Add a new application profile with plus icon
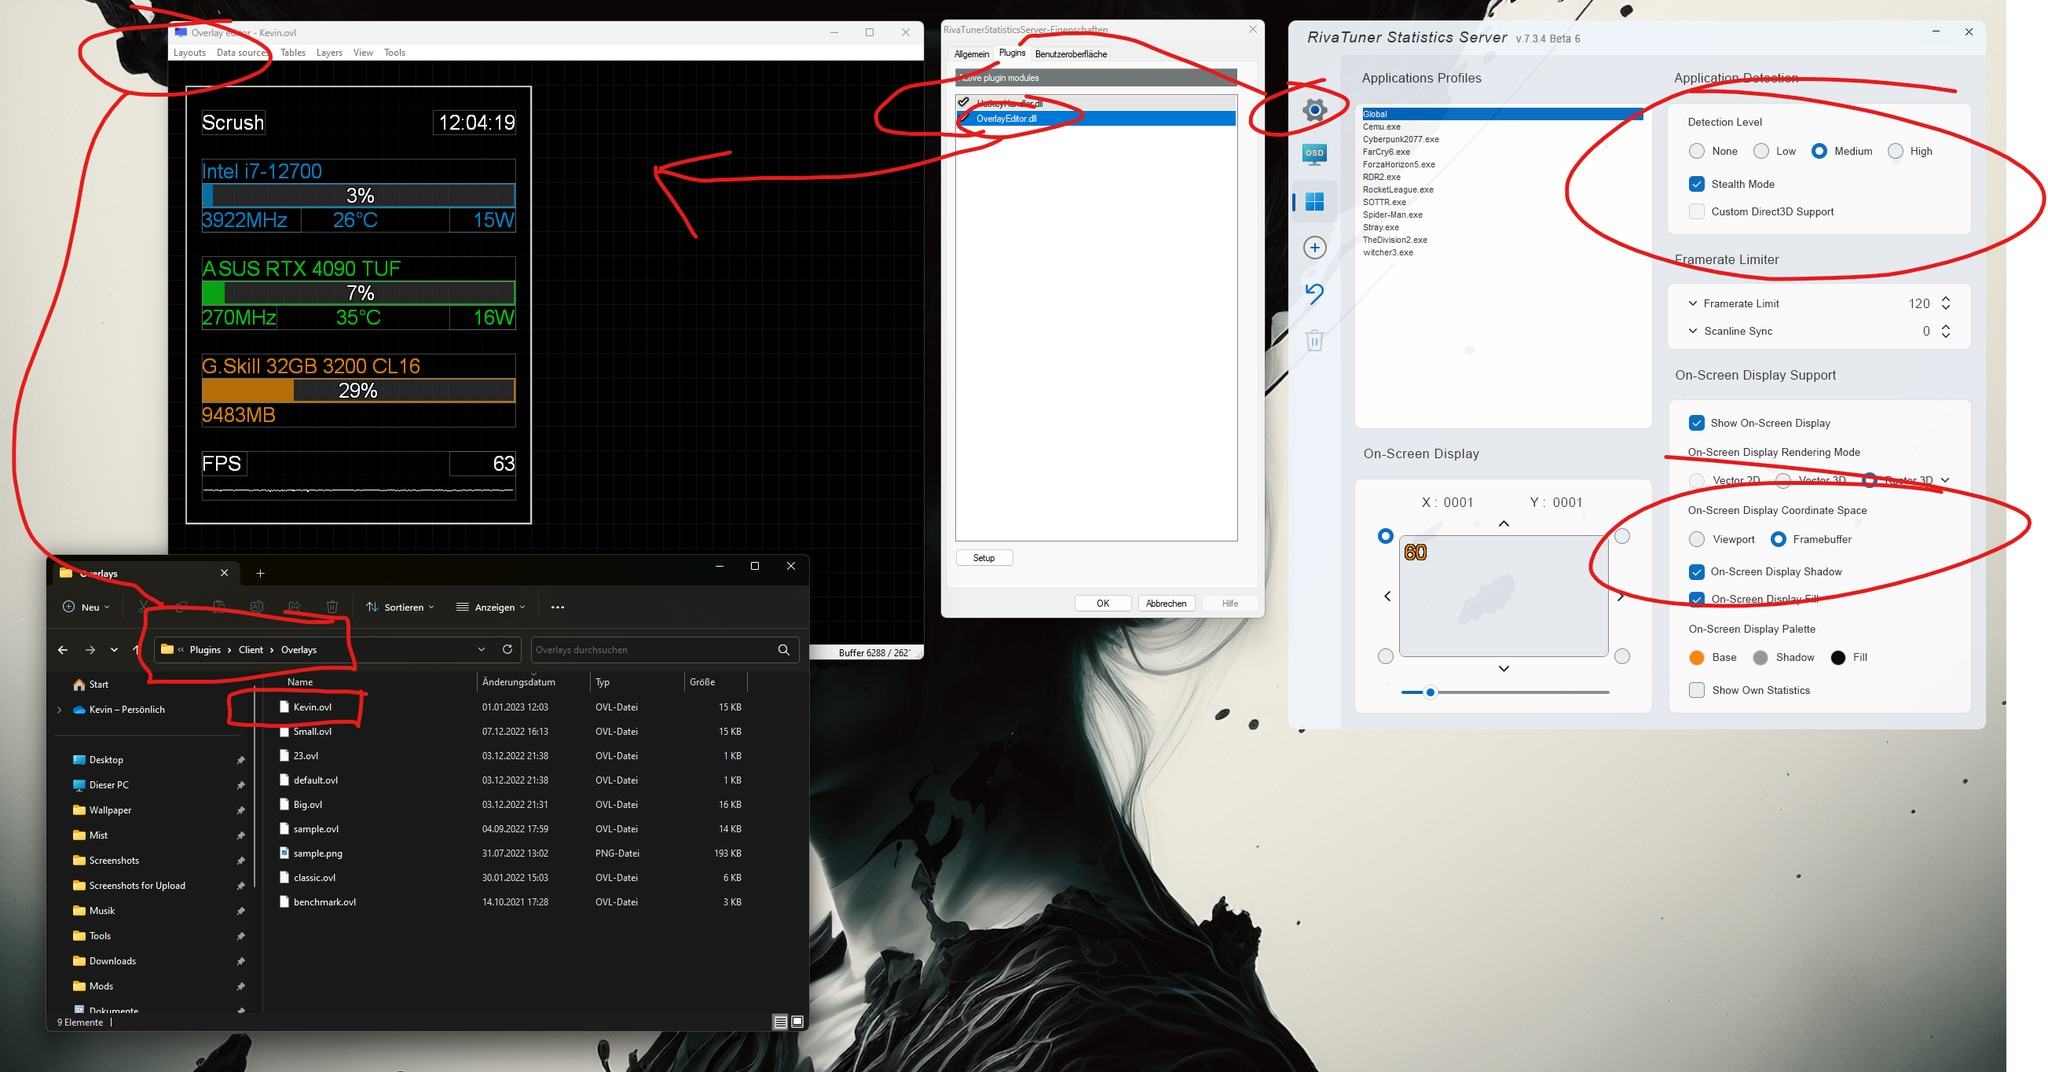 pos(1314,248)
